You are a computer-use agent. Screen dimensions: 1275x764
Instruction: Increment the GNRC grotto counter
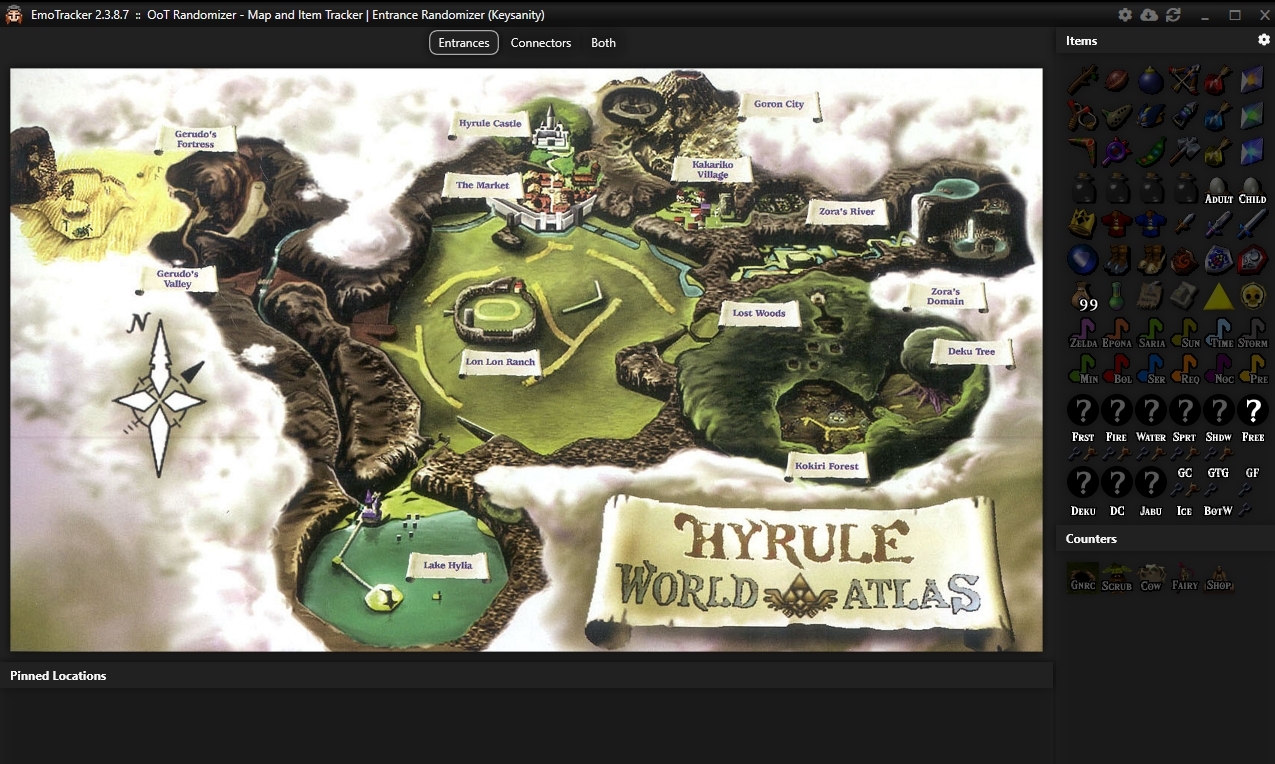pyautogui.click(x=1083, y=578)
